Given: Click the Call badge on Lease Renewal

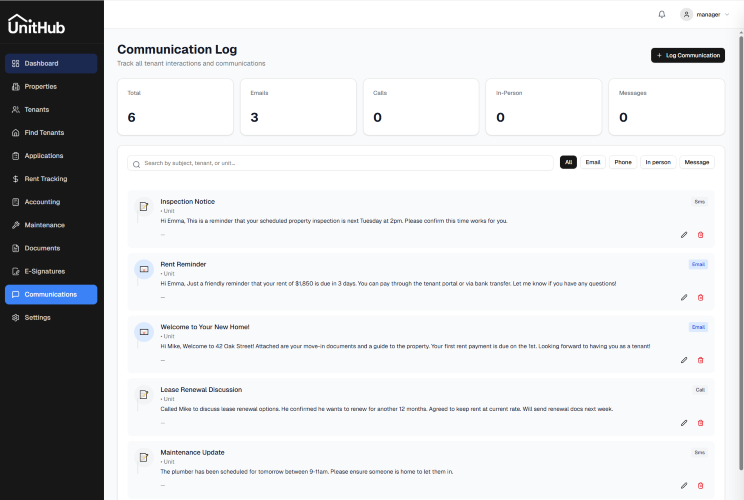Looking at the screenshot, I should pyautogui.click(x=700, y=390).
